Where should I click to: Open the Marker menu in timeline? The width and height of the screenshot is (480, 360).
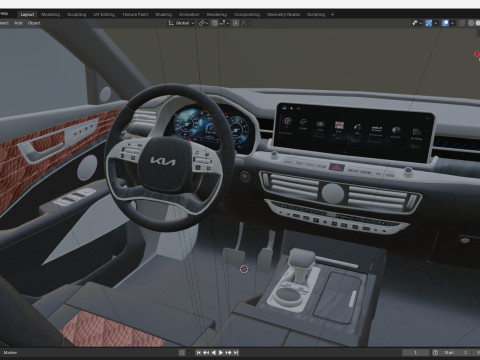click(x=10, y=352)
